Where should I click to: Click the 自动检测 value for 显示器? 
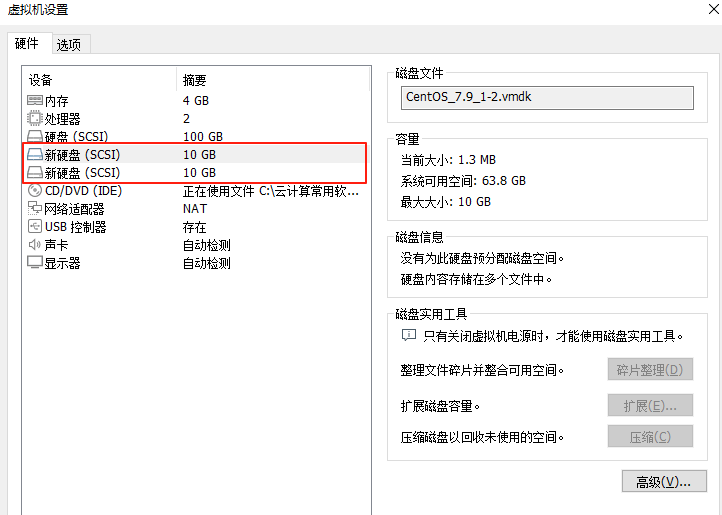206,263
